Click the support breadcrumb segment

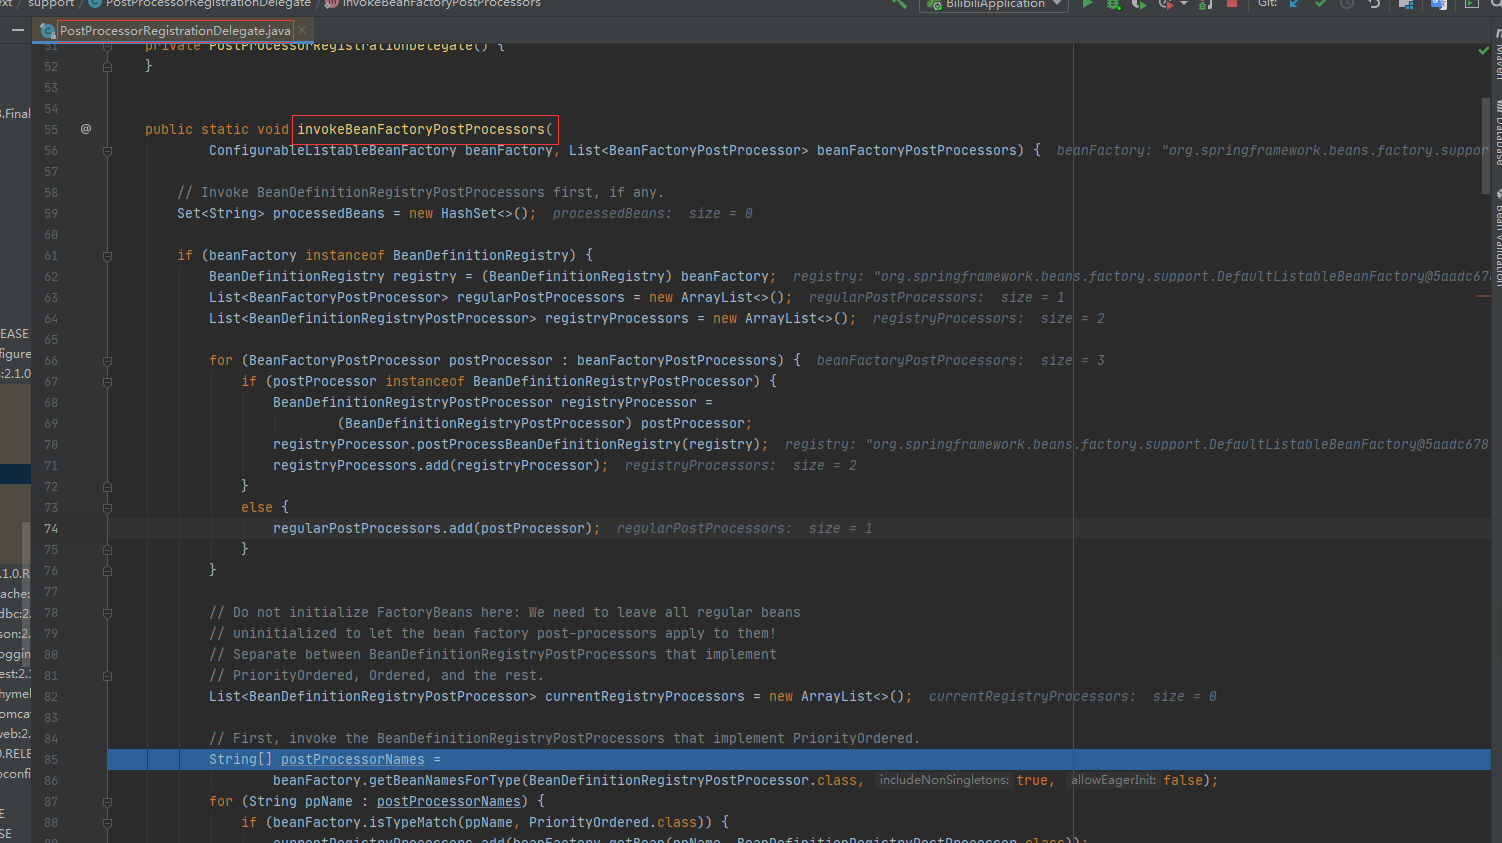(x=51, y=4)
